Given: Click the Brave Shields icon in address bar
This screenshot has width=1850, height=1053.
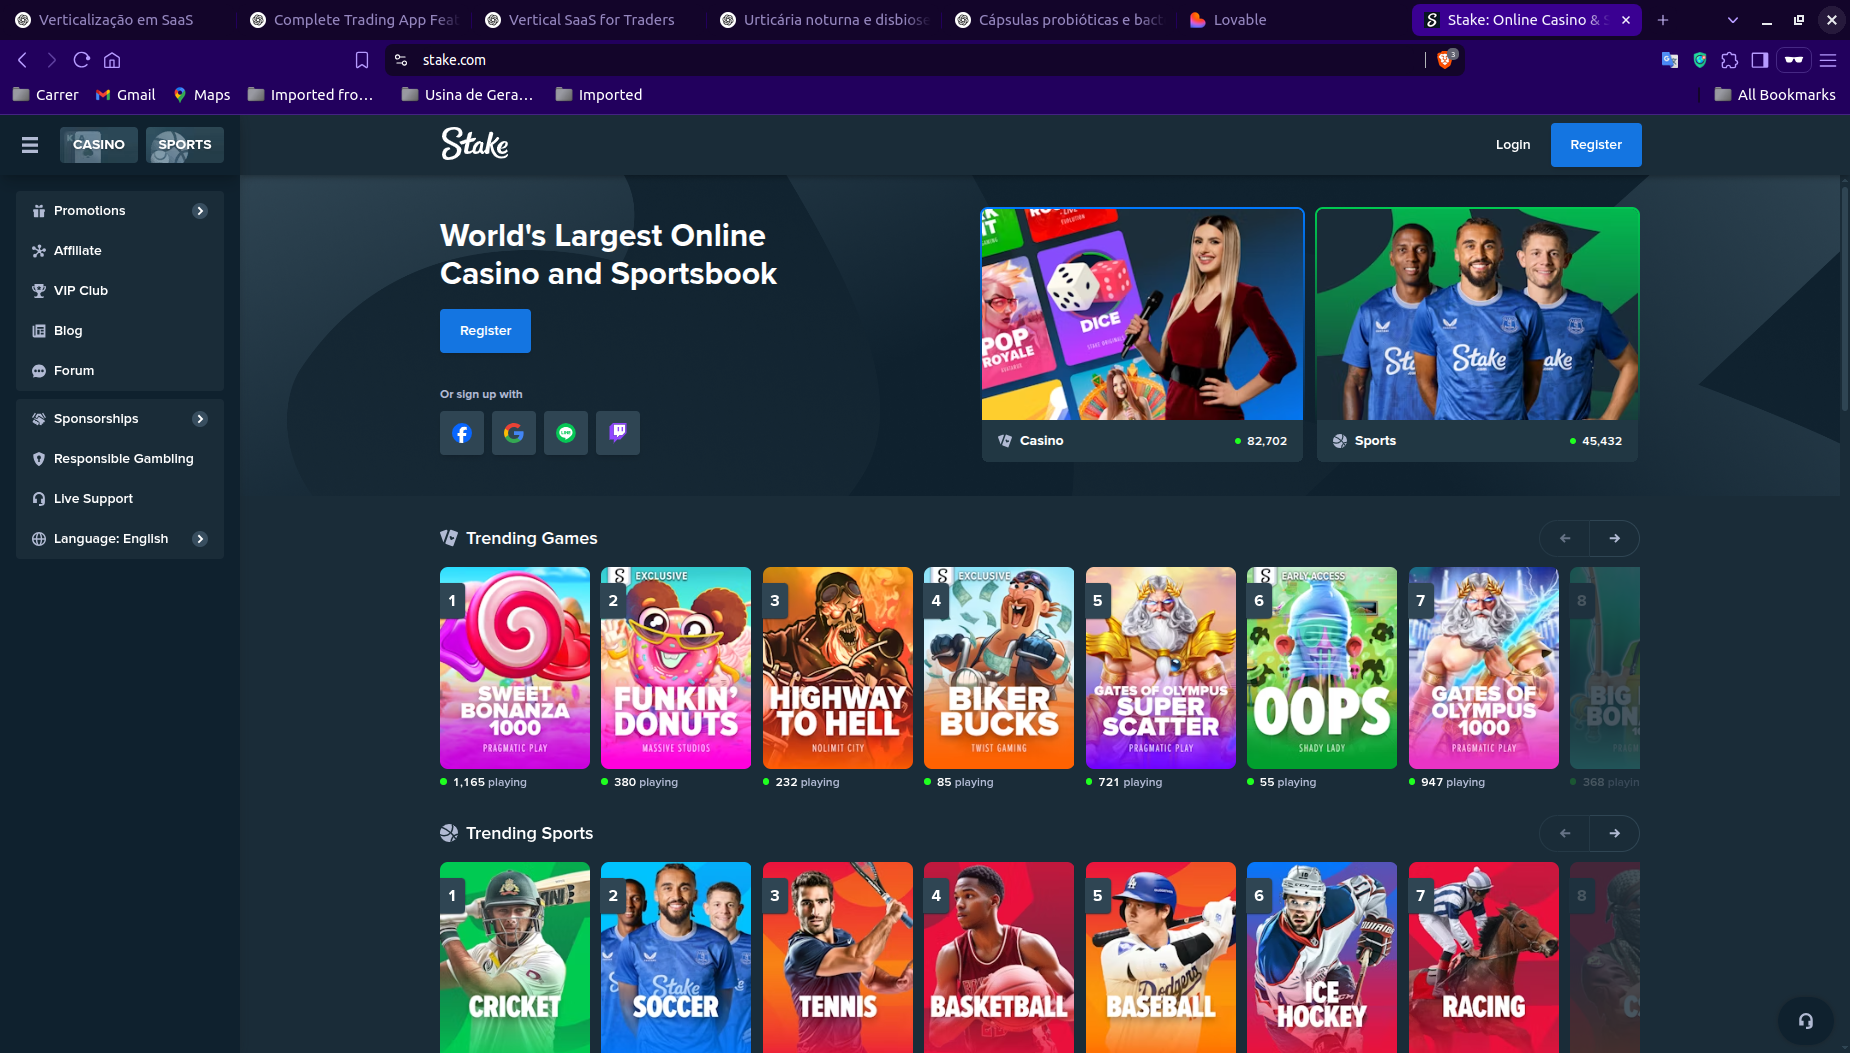Looking at the screenshot, I should tap(1445, 60).
